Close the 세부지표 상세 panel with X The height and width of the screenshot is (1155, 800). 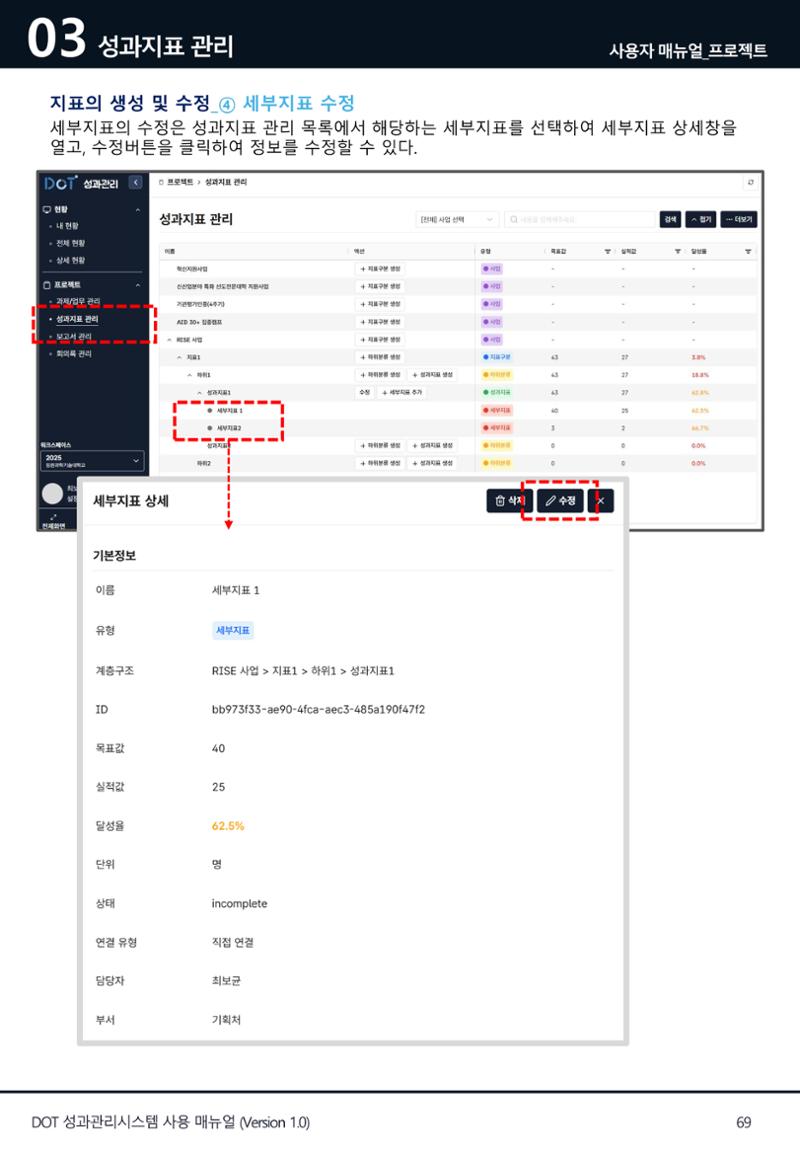[x=600, y=501]
